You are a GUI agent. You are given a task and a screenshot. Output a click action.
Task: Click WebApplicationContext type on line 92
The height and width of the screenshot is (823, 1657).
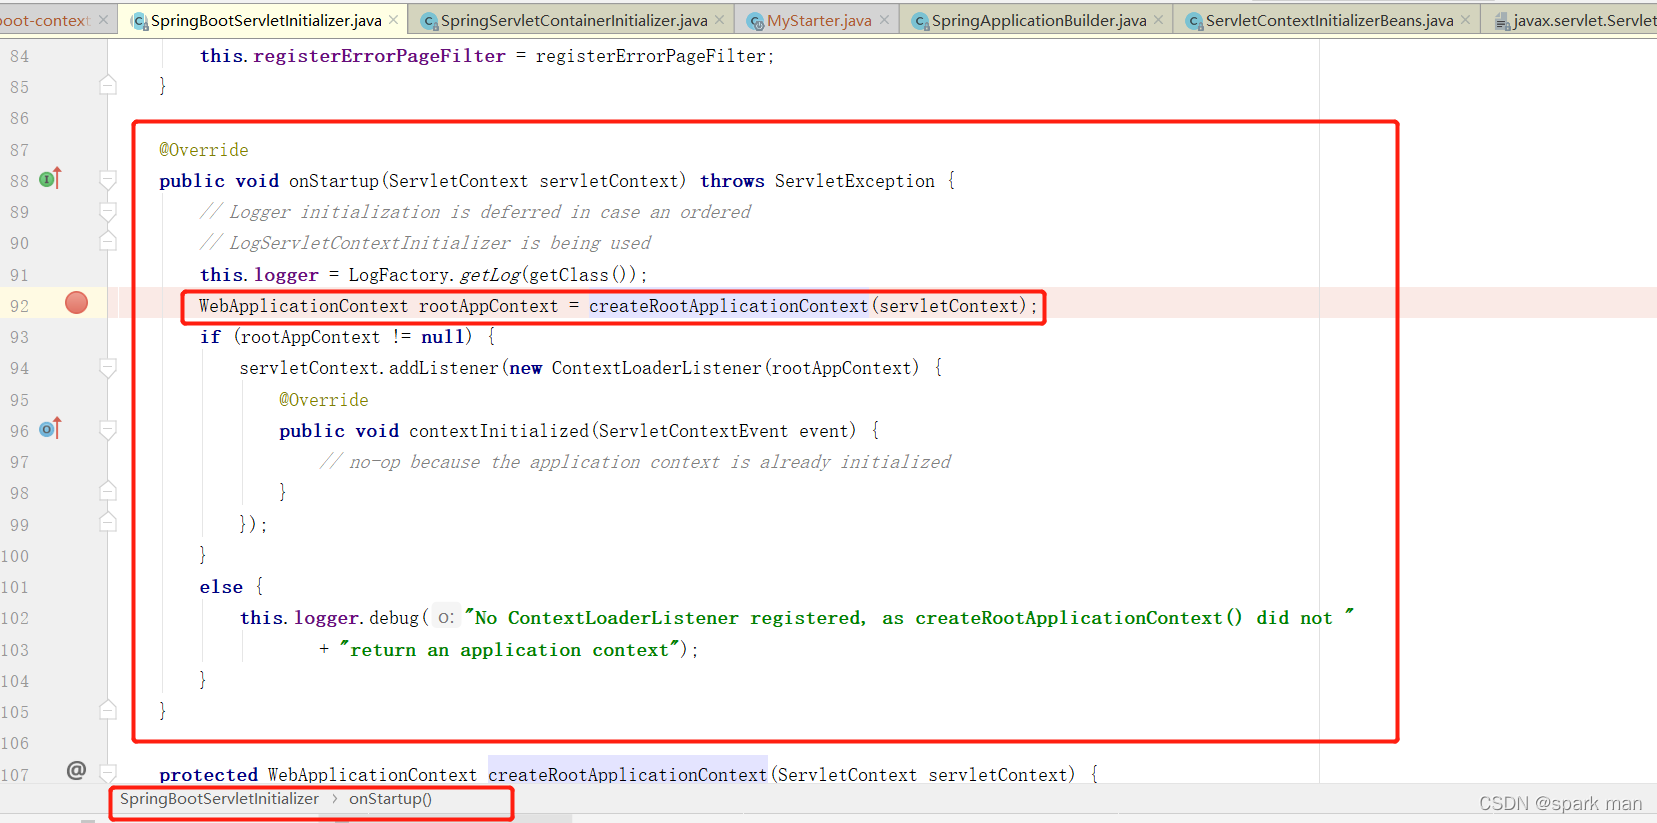point(303,306)
